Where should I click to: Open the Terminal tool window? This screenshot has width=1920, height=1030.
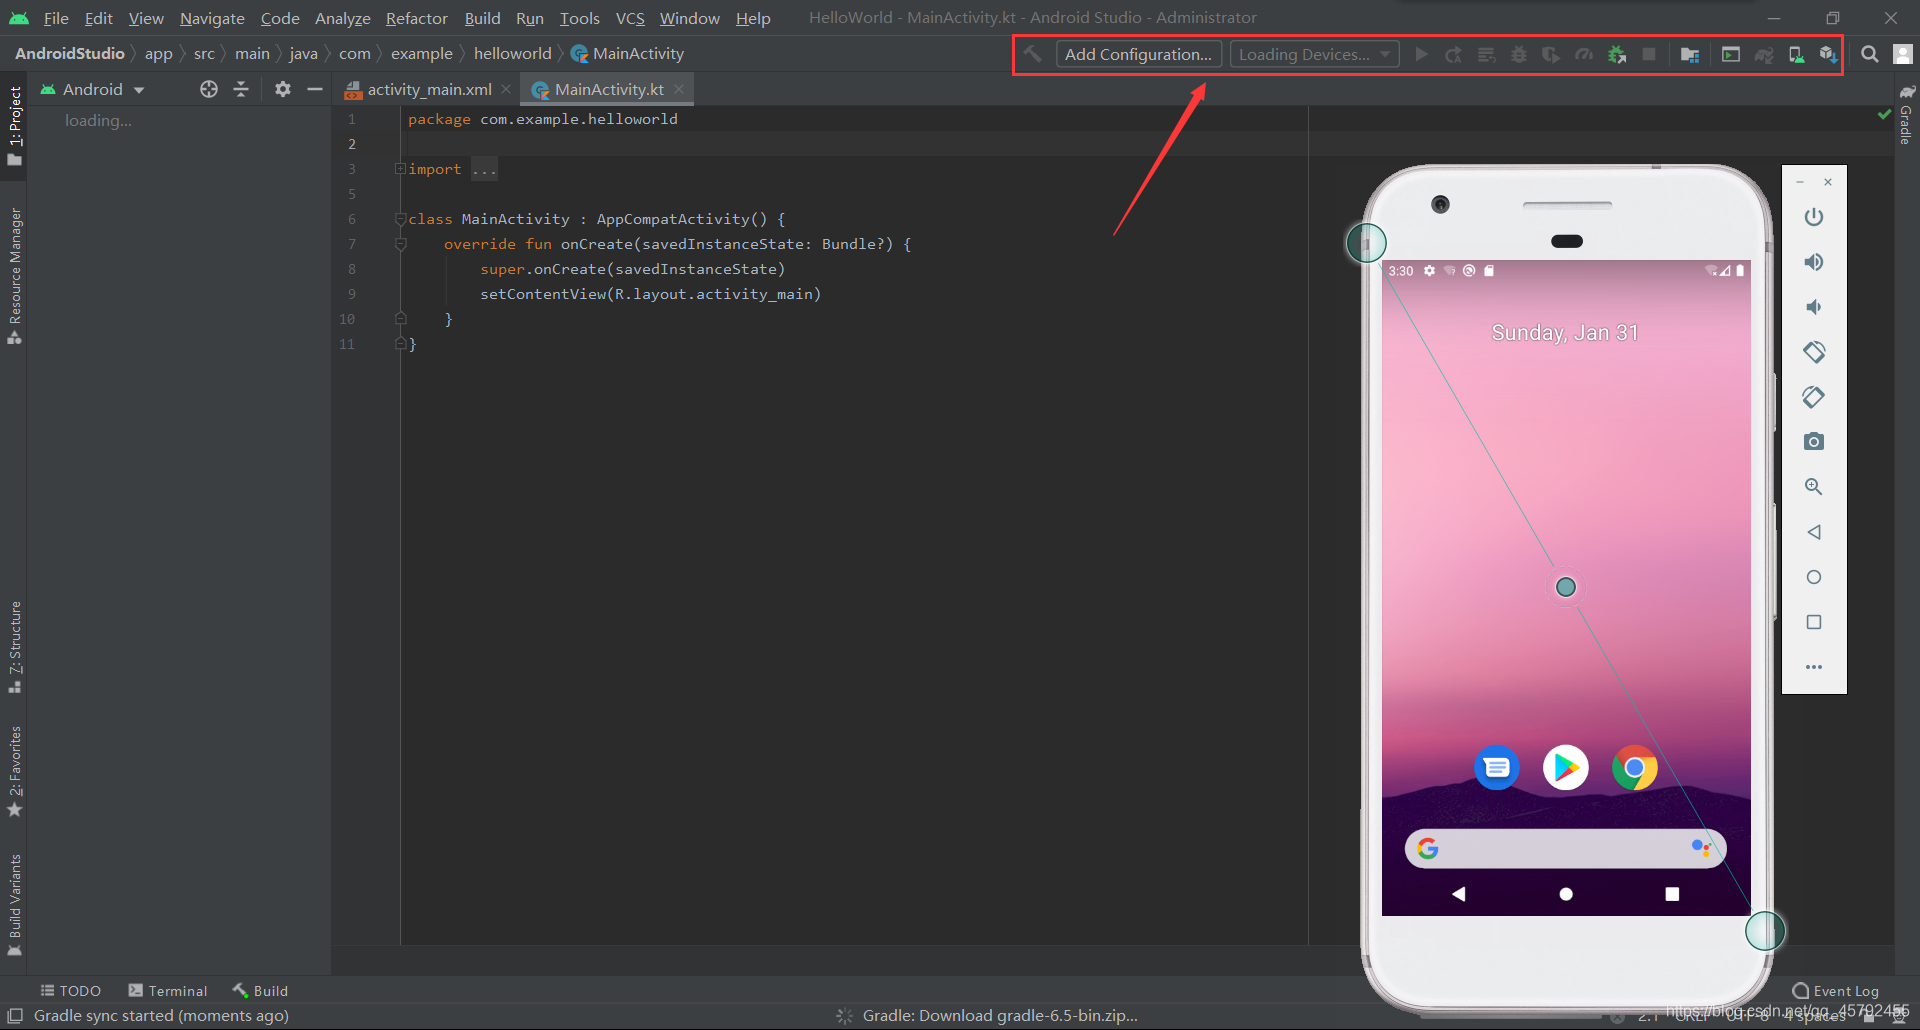168,990
